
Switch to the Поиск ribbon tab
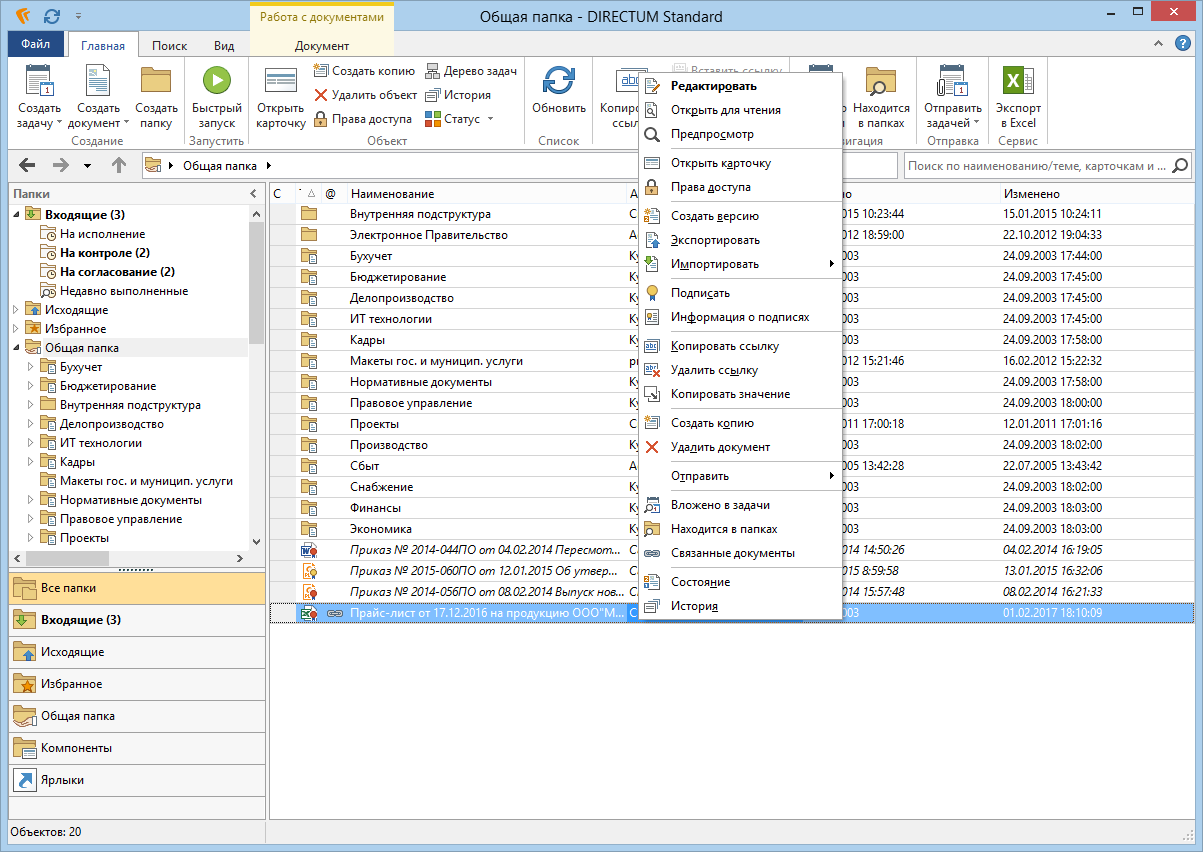(x=169, y=45)
